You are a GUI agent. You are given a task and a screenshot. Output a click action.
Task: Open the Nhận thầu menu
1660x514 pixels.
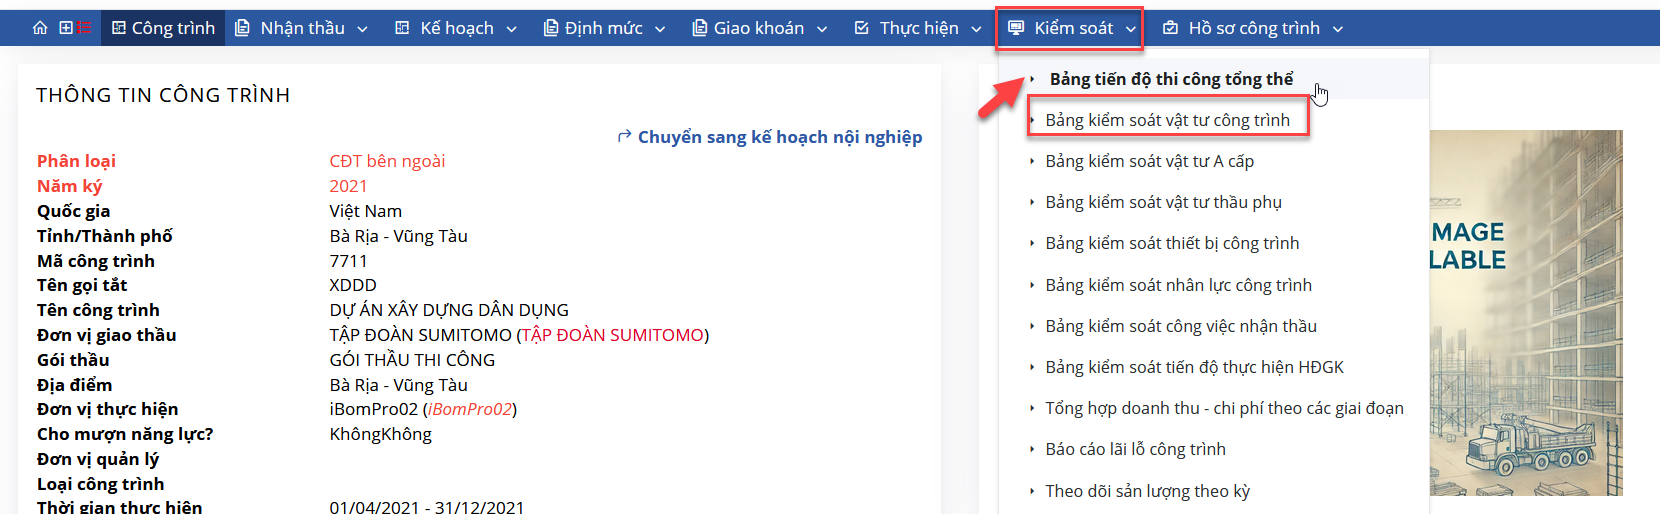pyautogui.click(x=301, y=28)
